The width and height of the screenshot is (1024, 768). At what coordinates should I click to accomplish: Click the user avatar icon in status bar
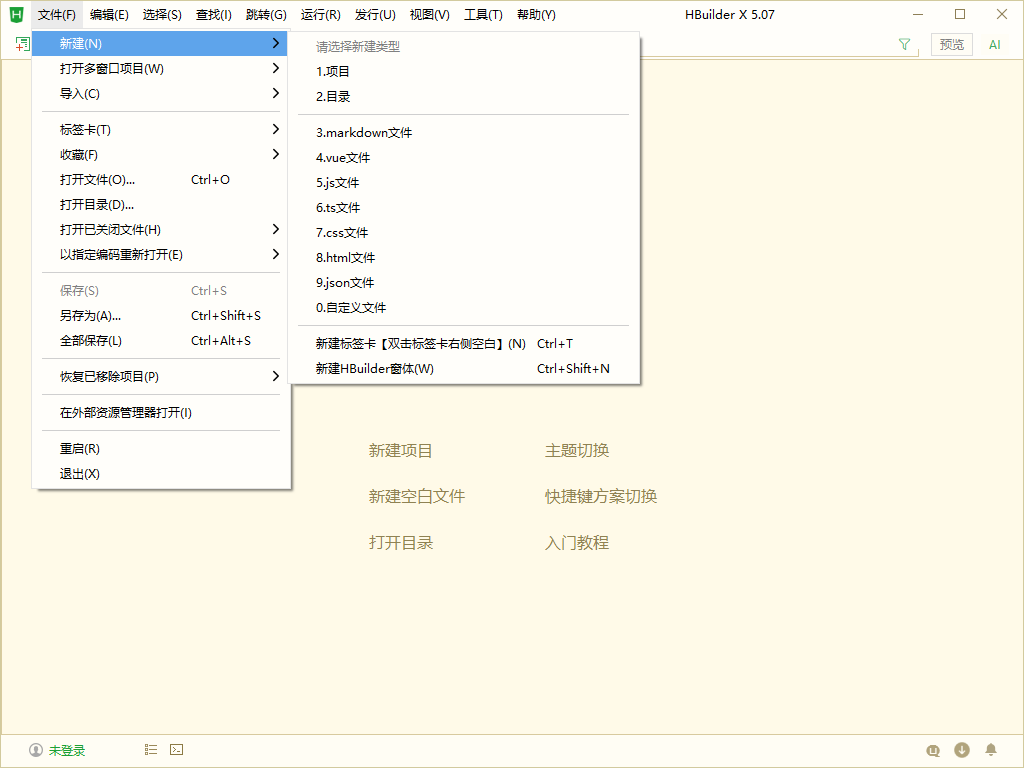(36, 750)
